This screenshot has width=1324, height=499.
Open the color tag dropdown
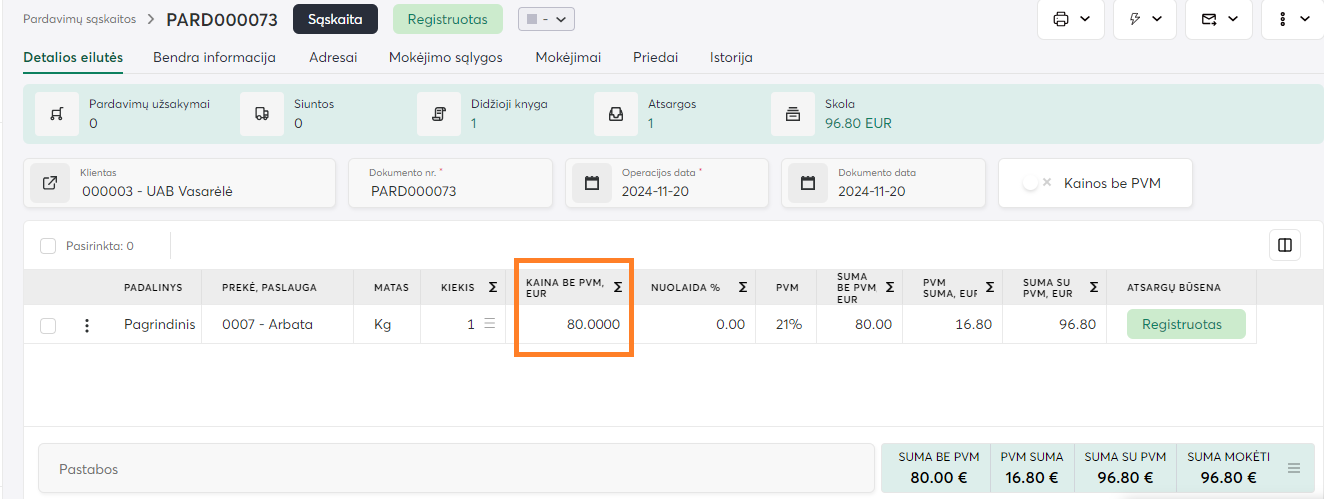pos(546,19)
